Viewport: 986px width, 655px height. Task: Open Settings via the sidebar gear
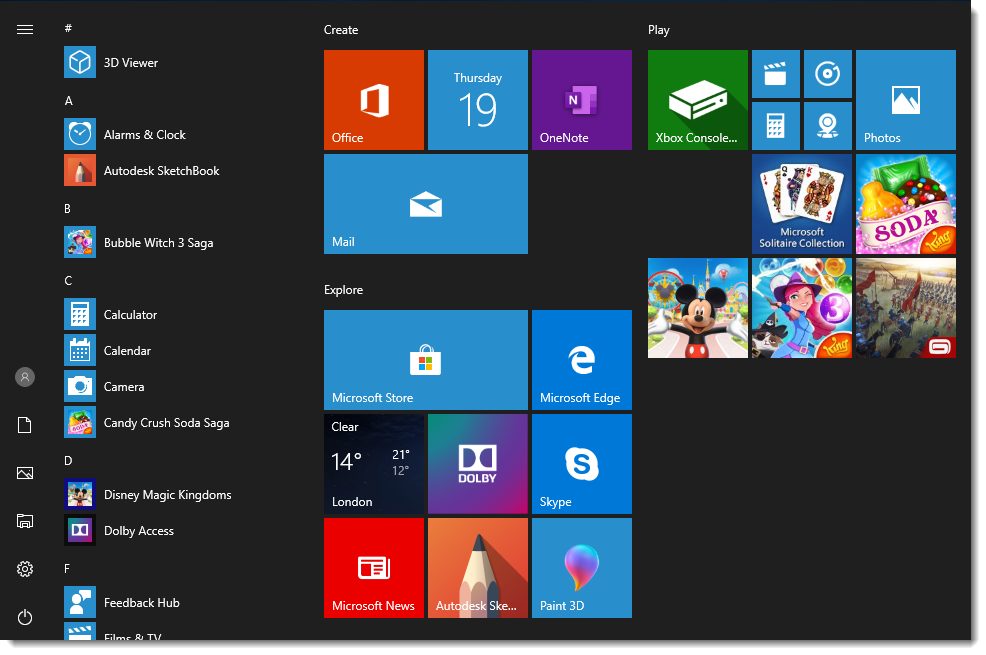tap(24, 569)
